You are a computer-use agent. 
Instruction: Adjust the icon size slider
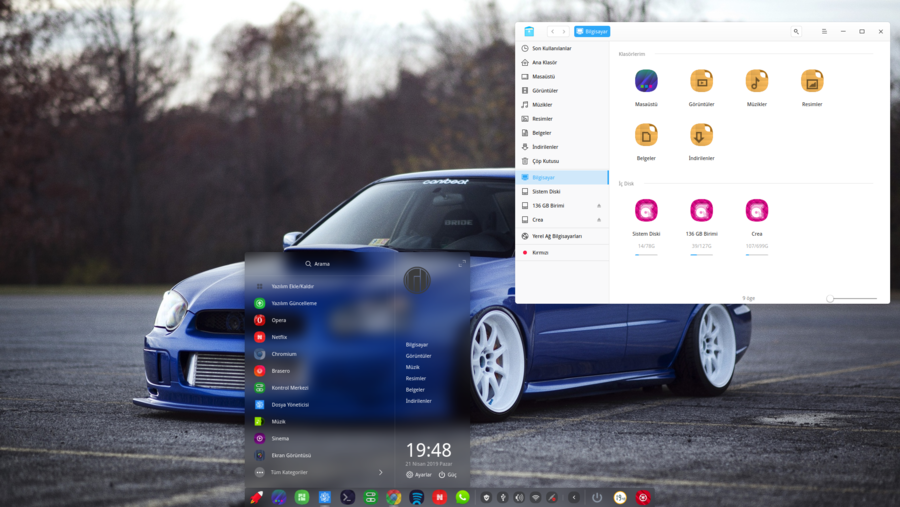pyautogui.click(x=830, y=298)
